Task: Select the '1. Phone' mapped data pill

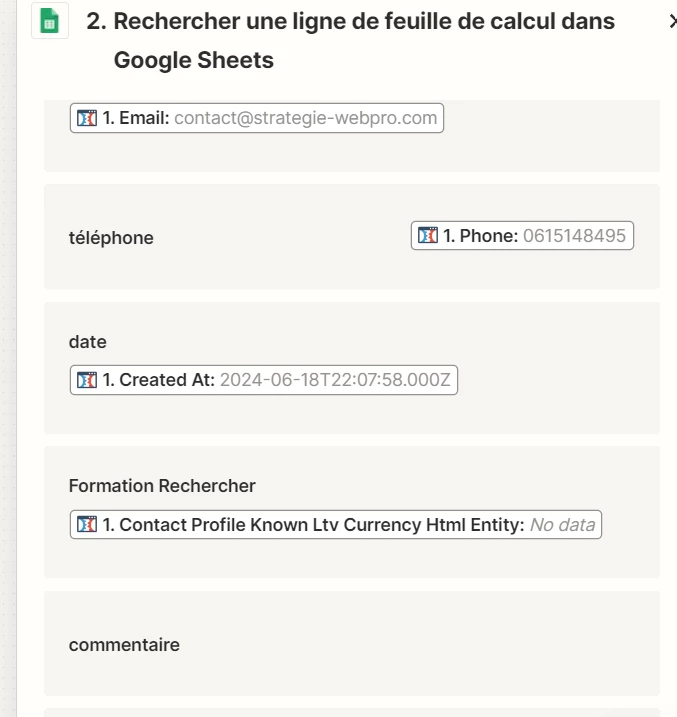Action: 522,235
